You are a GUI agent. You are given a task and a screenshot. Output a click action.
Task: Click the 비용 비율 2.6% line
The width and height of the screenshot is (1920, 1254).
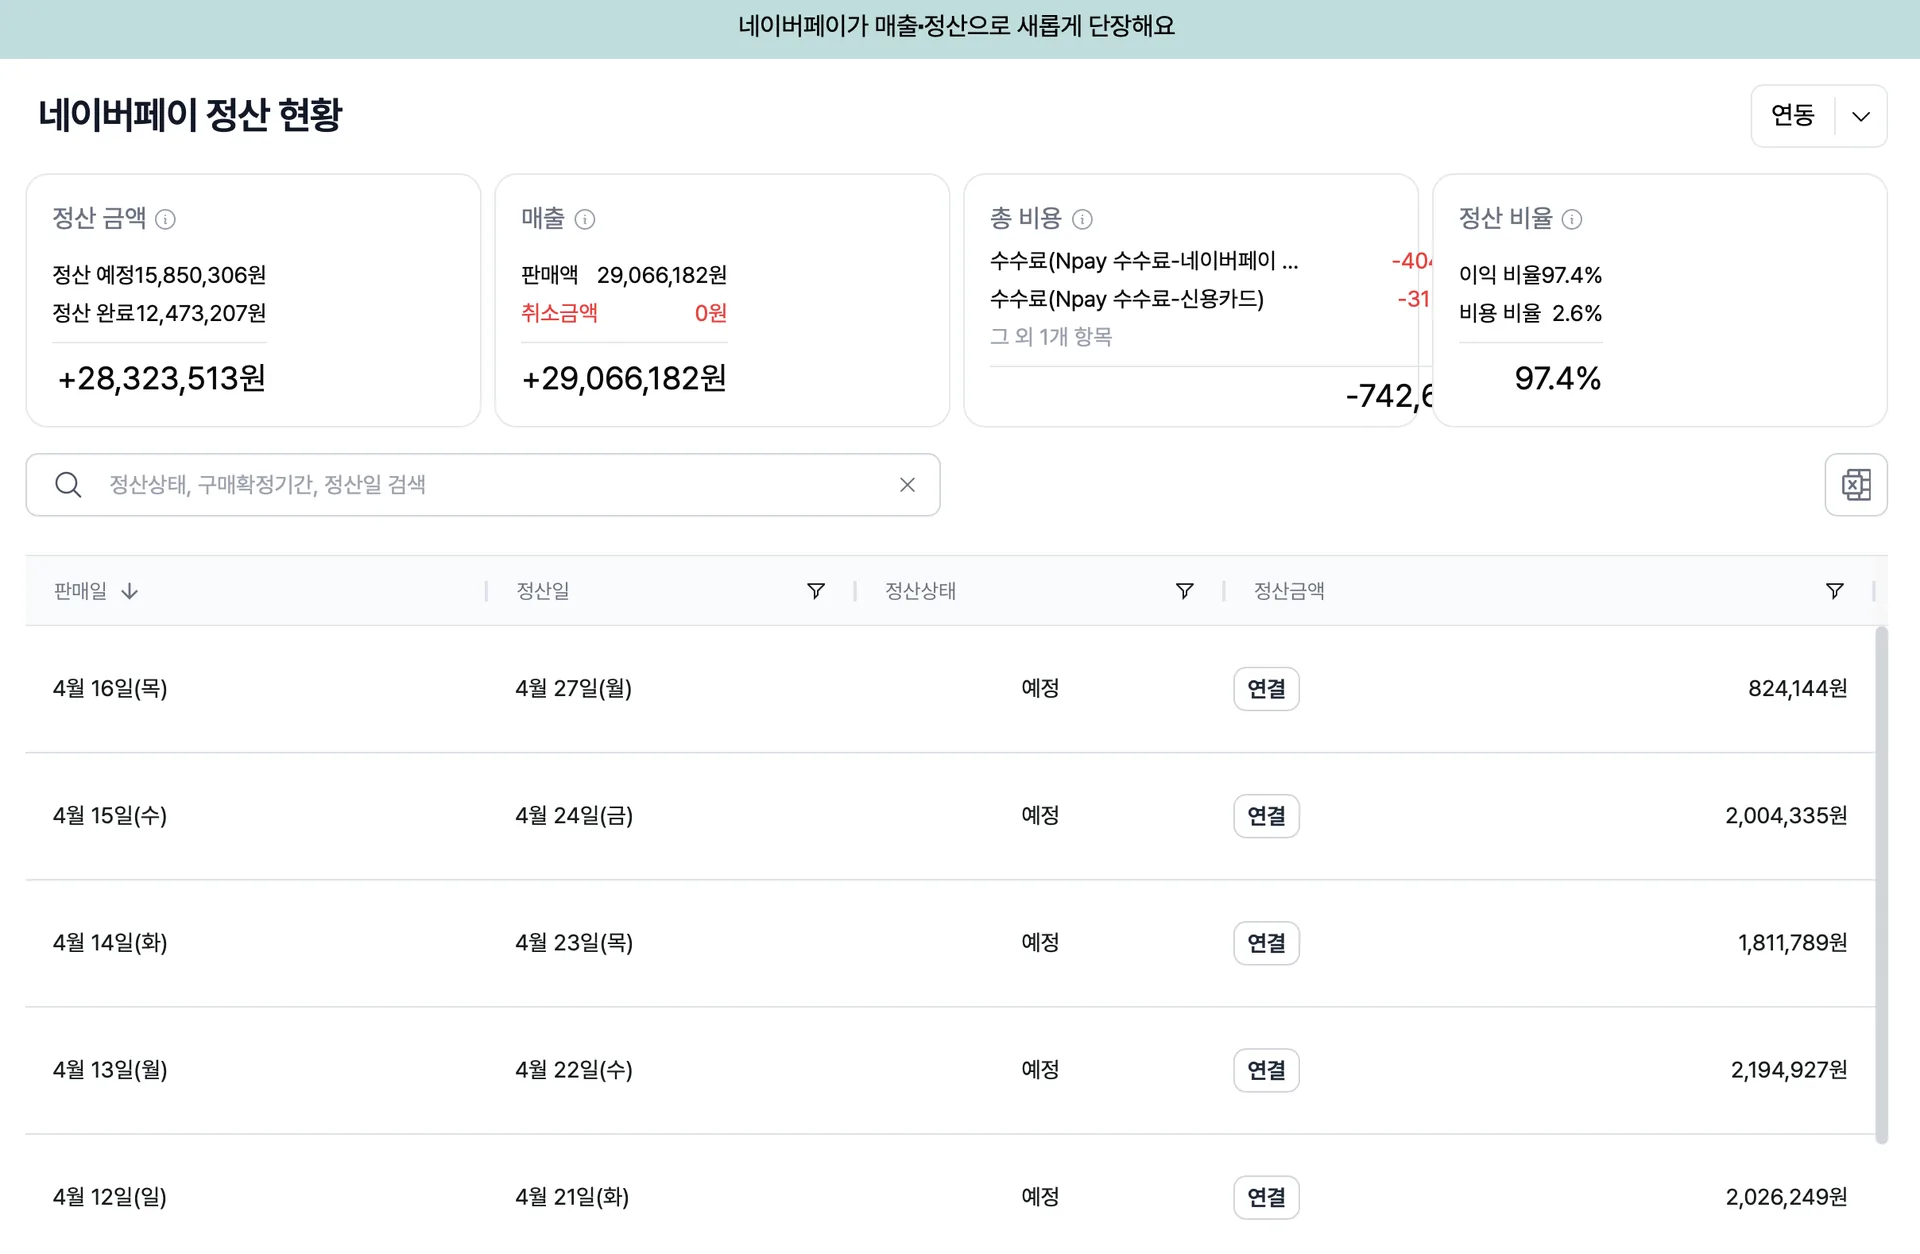1530,313
